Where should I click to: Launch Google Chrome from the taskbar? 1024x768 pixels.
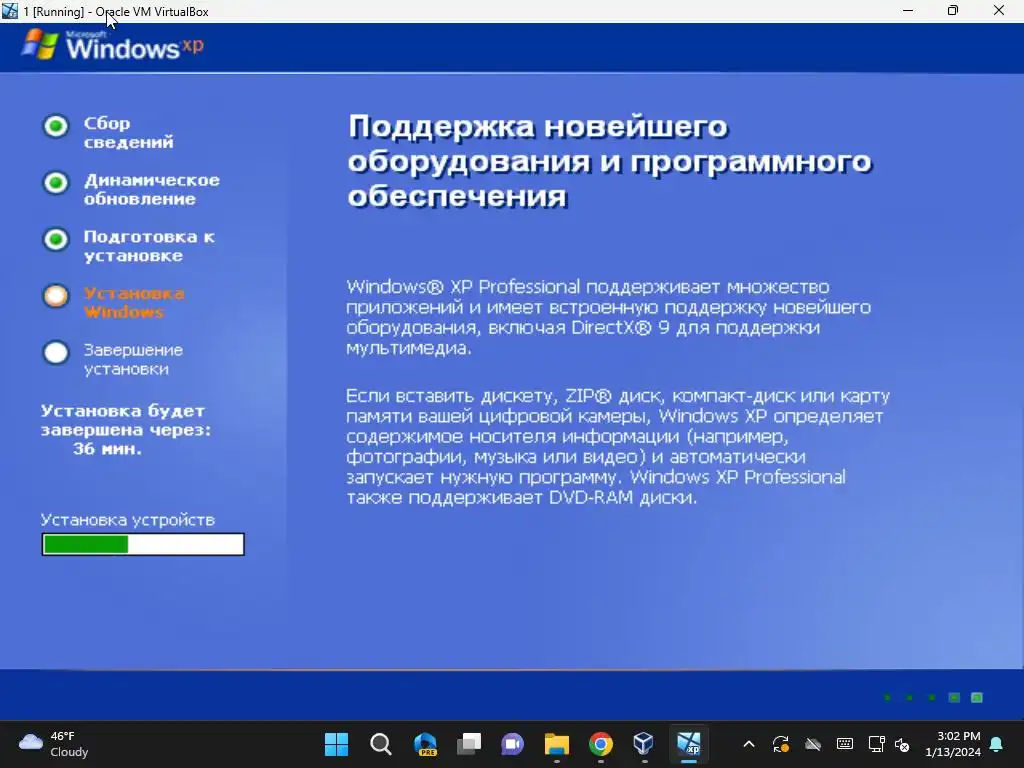[x=601, y=744]
